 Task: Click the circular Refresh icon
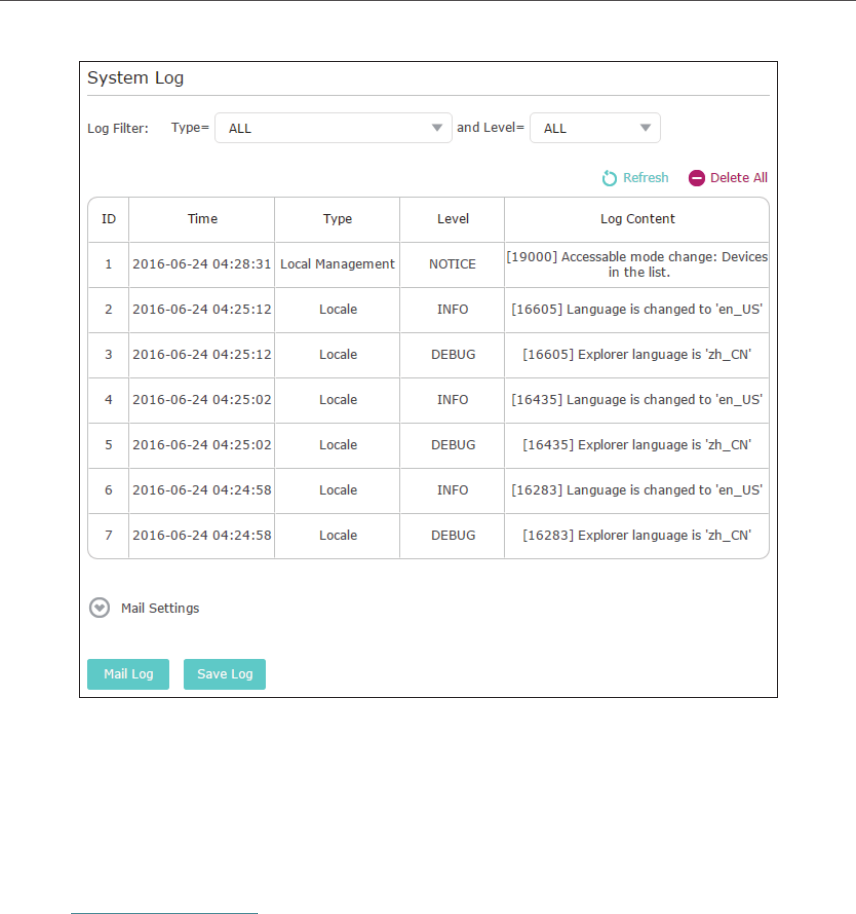[x=609, y=178]
